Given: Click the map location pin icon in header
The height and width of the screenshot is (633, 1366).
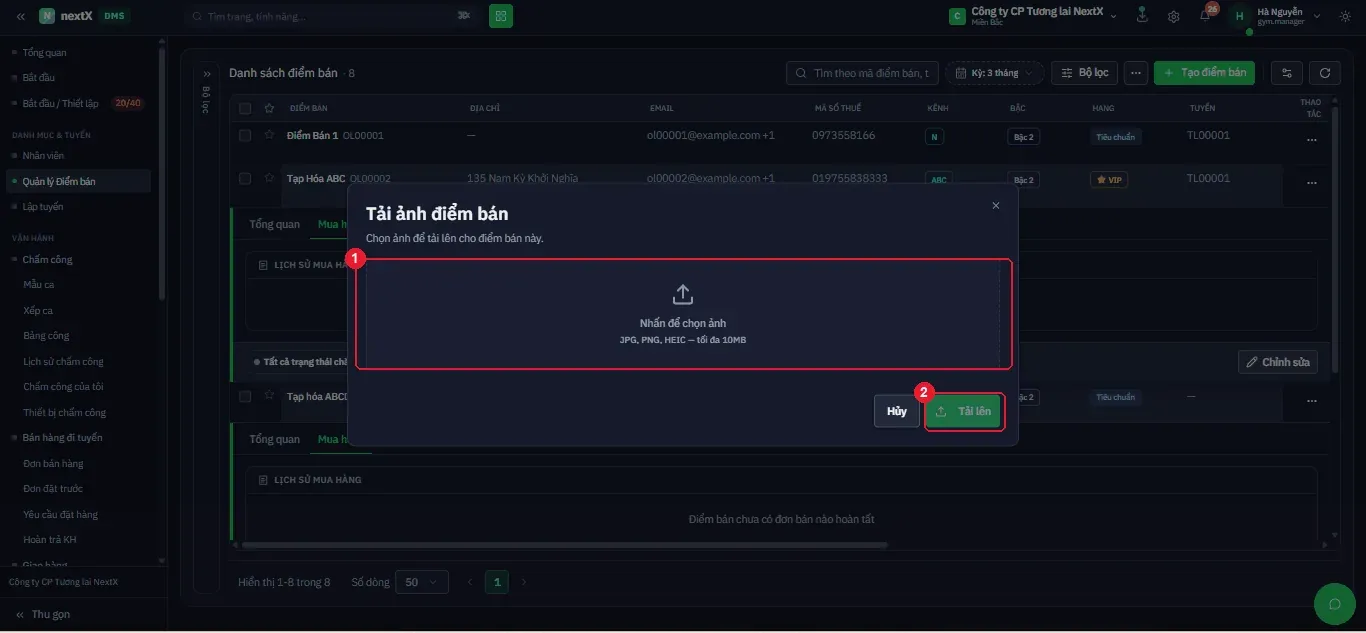Looking at the screenshot, I should pyautogui.click(x=1142, y=16).
